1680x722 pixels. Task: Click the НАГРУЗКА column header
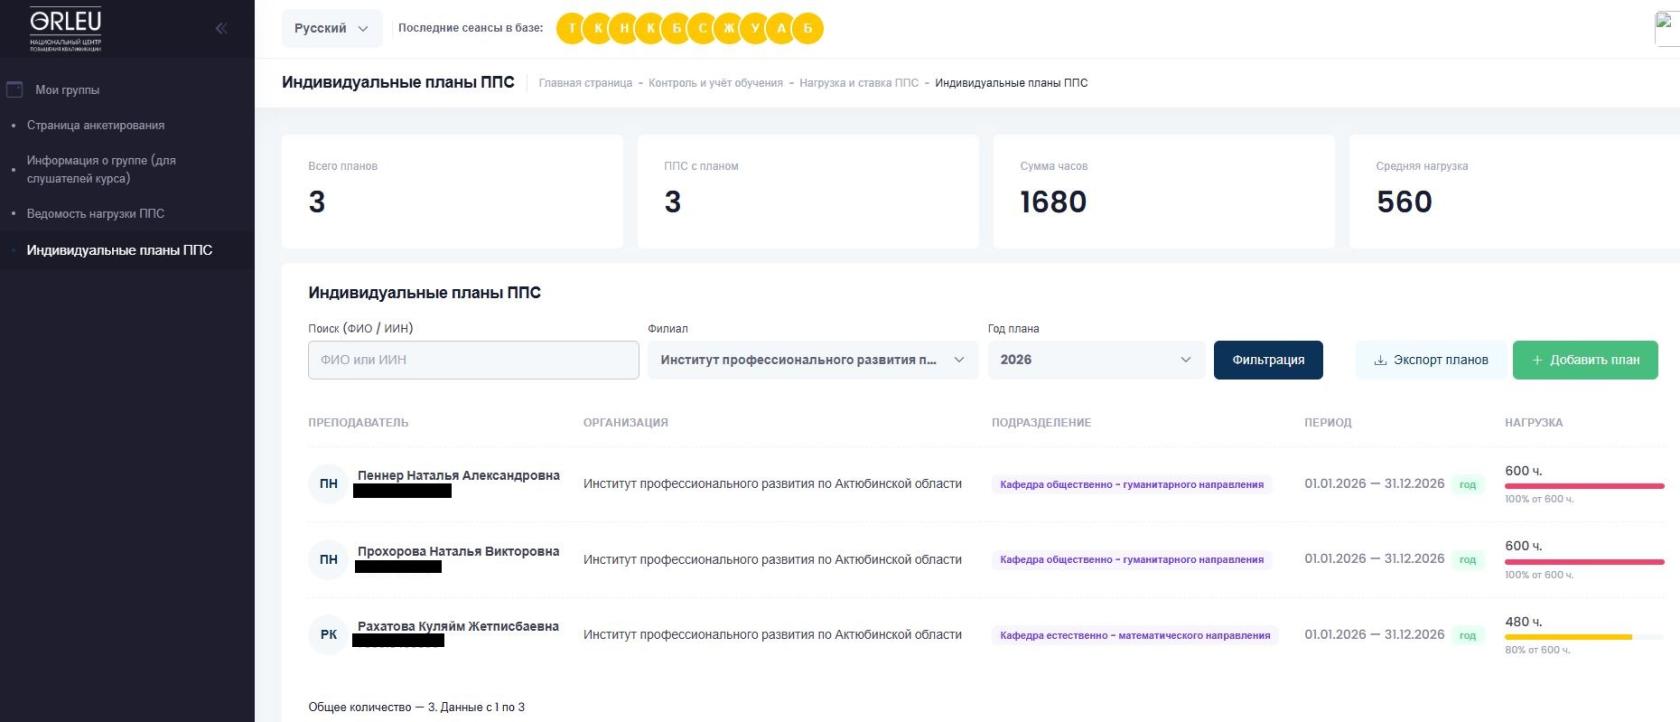1534,423
